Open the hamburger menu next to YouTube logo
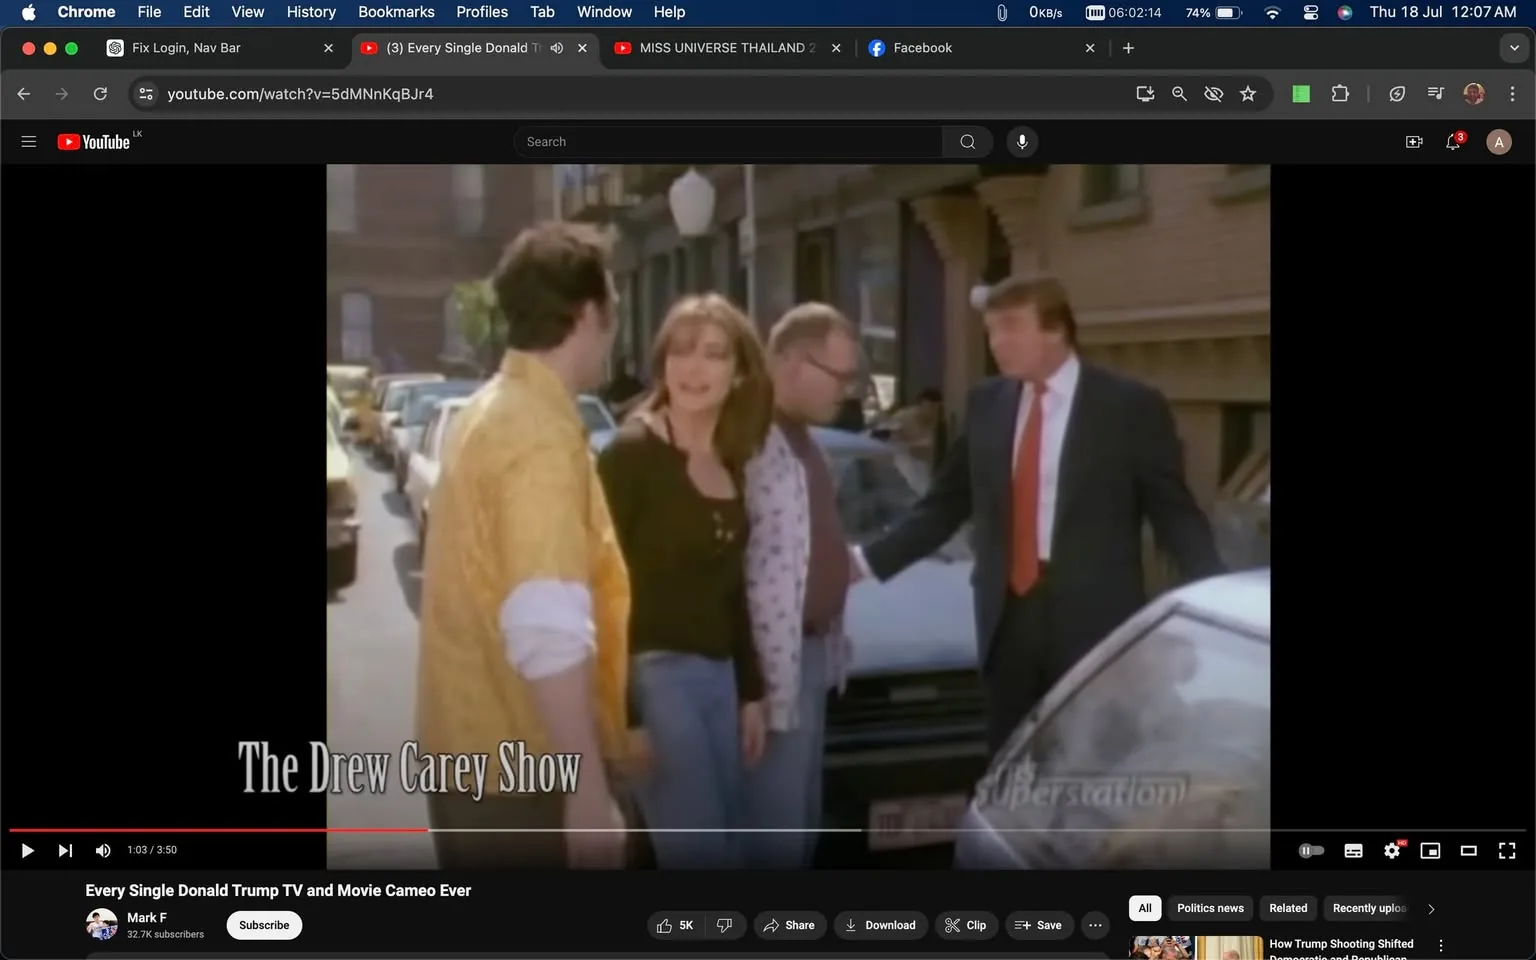Screen dimensions: 1536x960 [28, 141]
